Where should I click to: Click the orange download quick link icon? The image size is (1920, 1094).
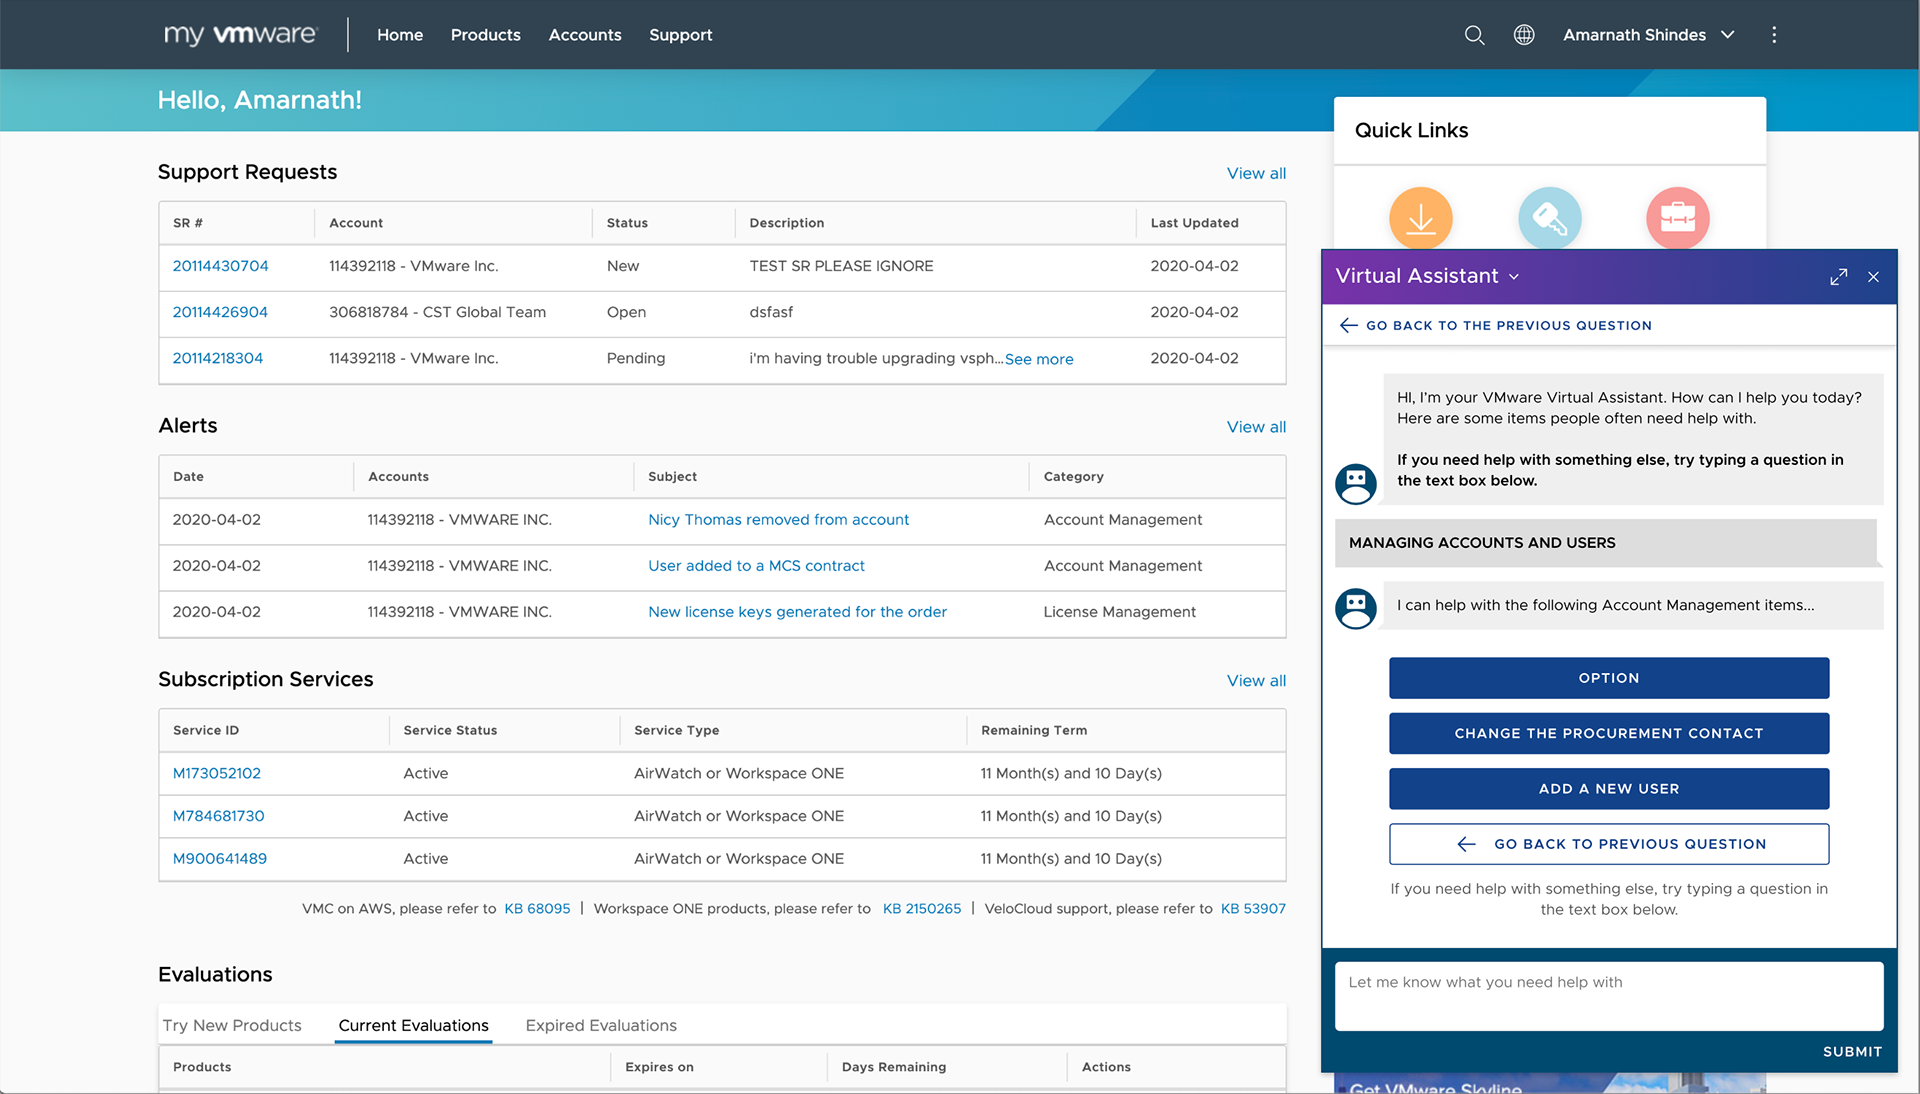[1420, 218]
